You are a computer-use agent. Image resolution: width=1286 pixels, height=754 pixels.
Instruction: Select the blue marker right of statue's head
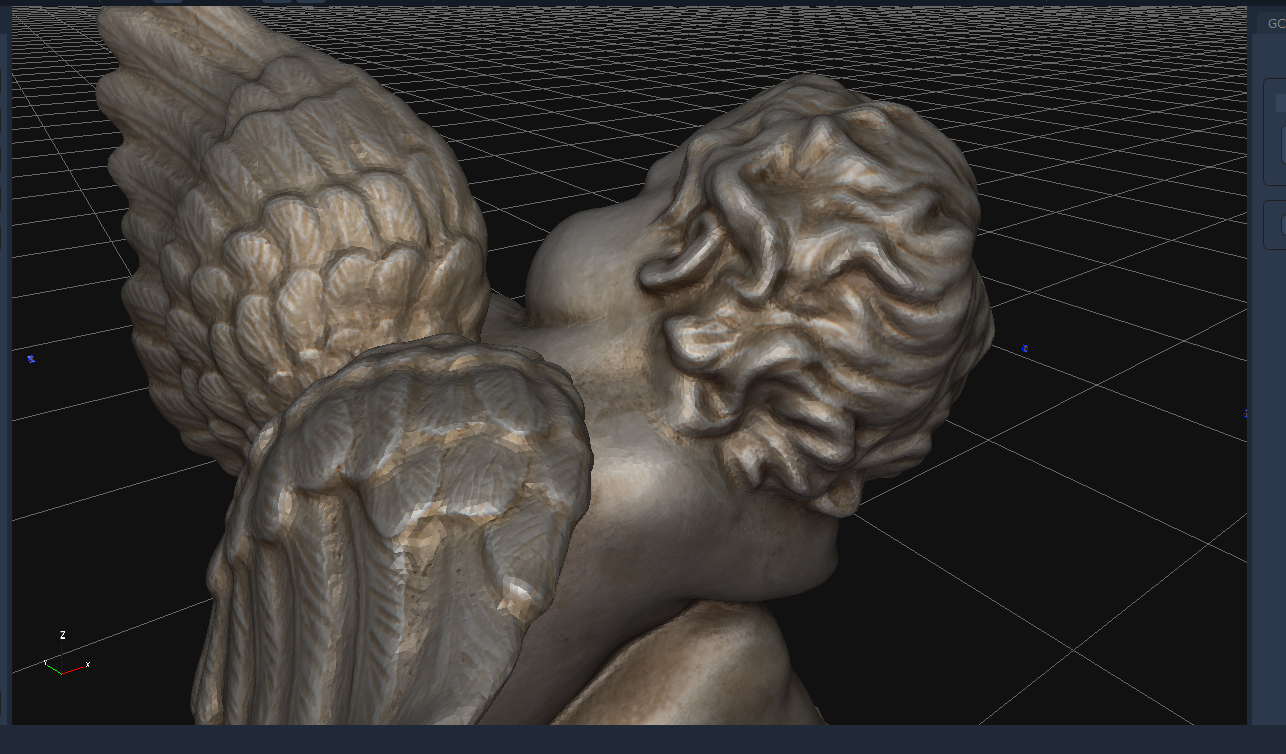1024,349
